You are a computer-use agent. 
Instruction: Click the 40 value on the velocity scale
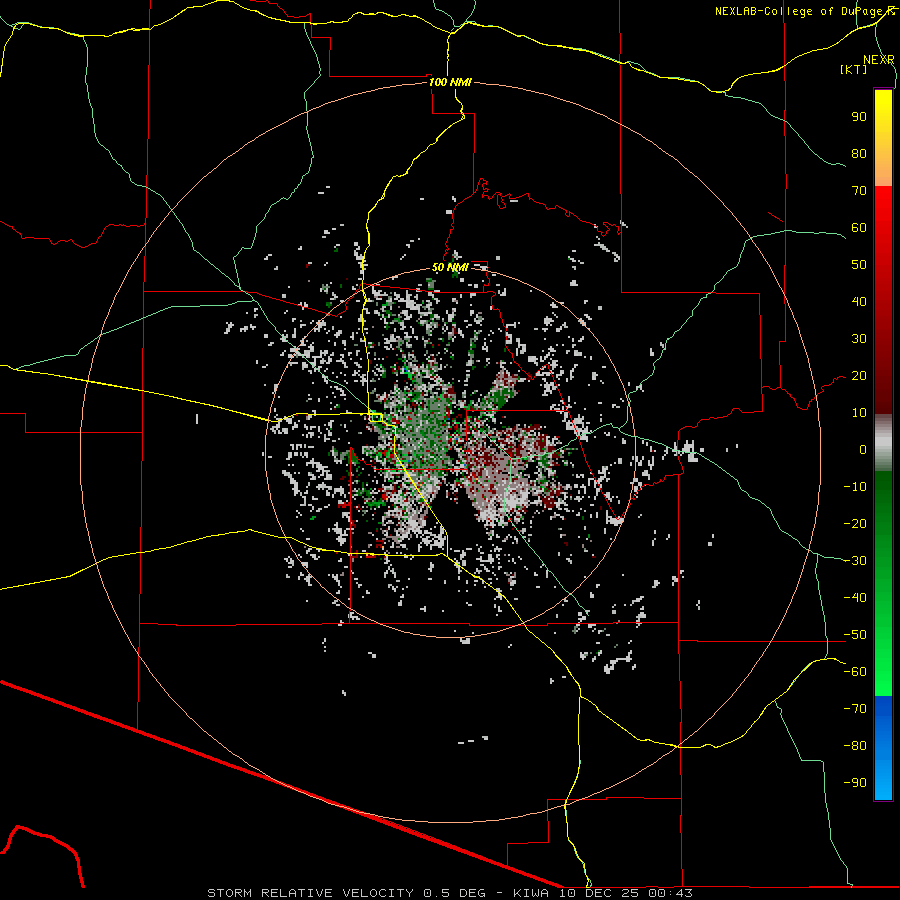point(859,302)
